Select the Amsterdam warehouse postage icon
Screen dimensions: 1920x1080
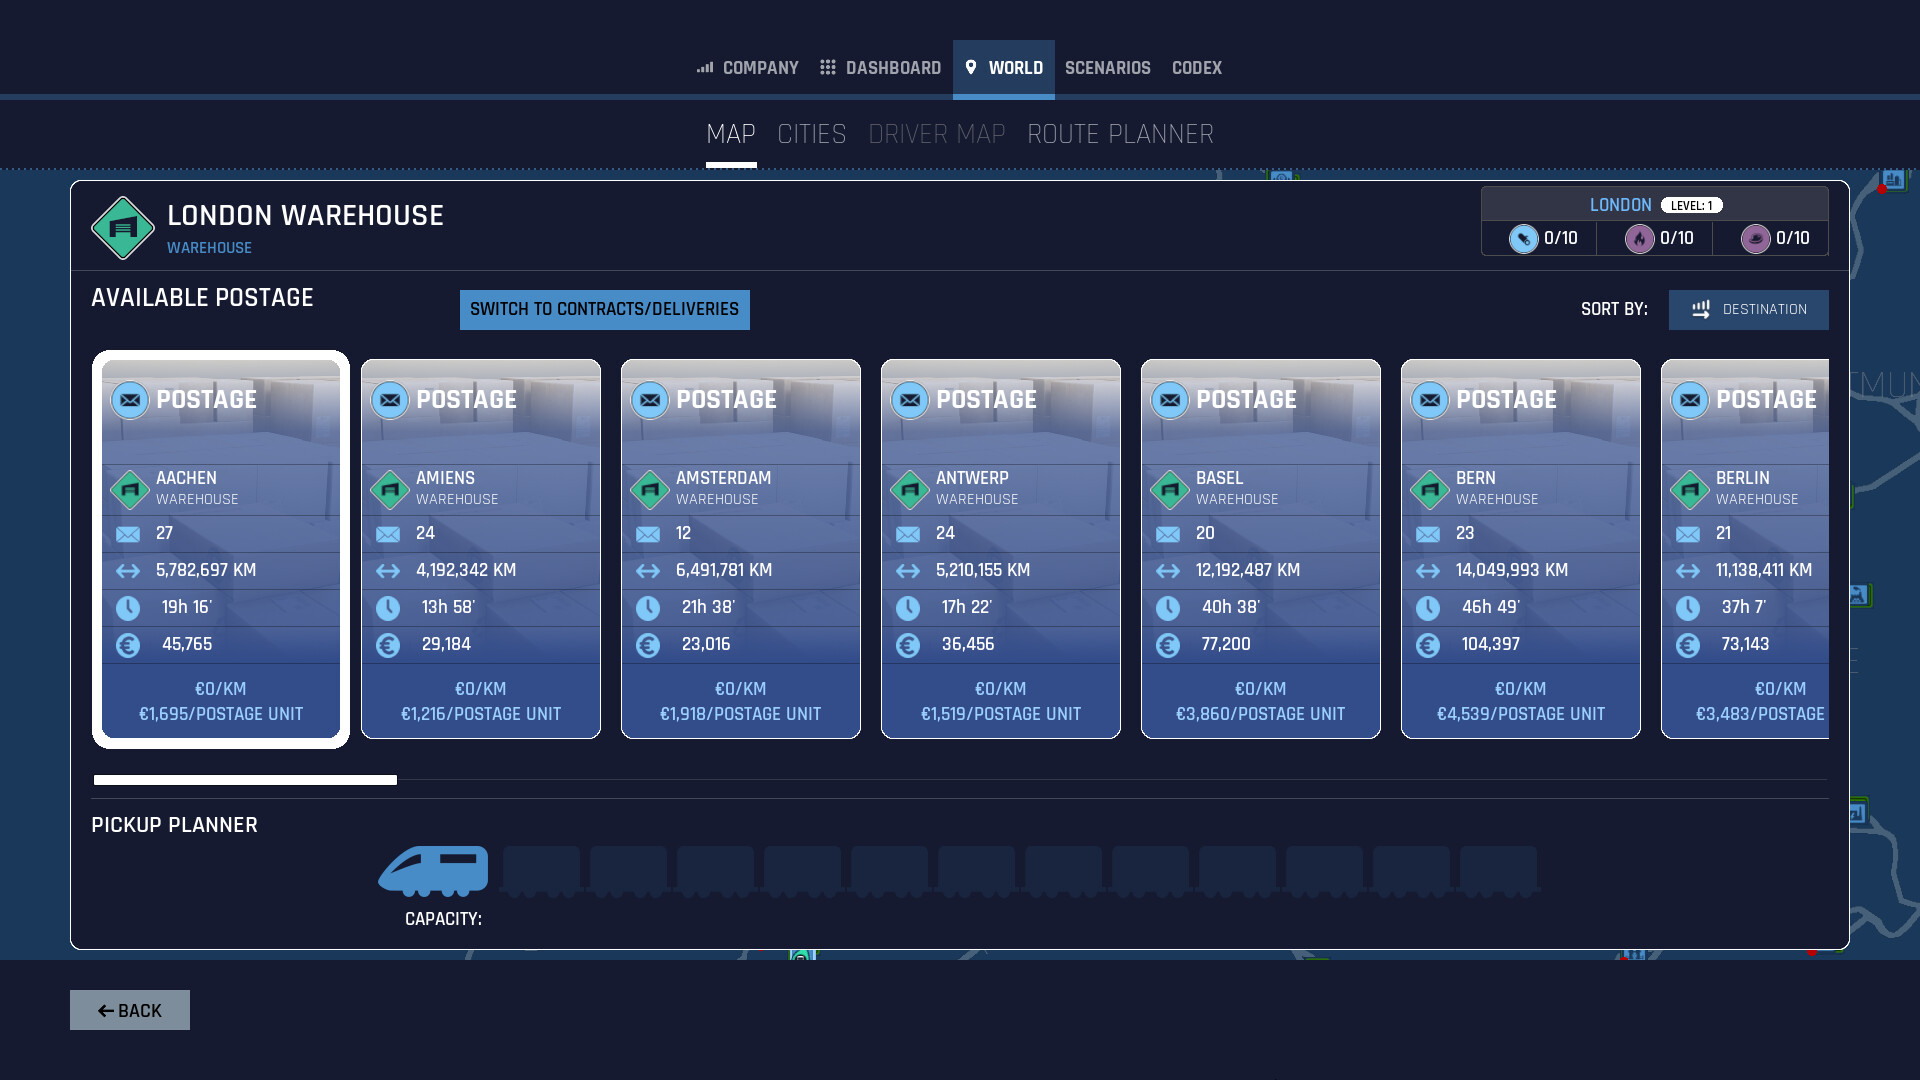coord(647,400)
